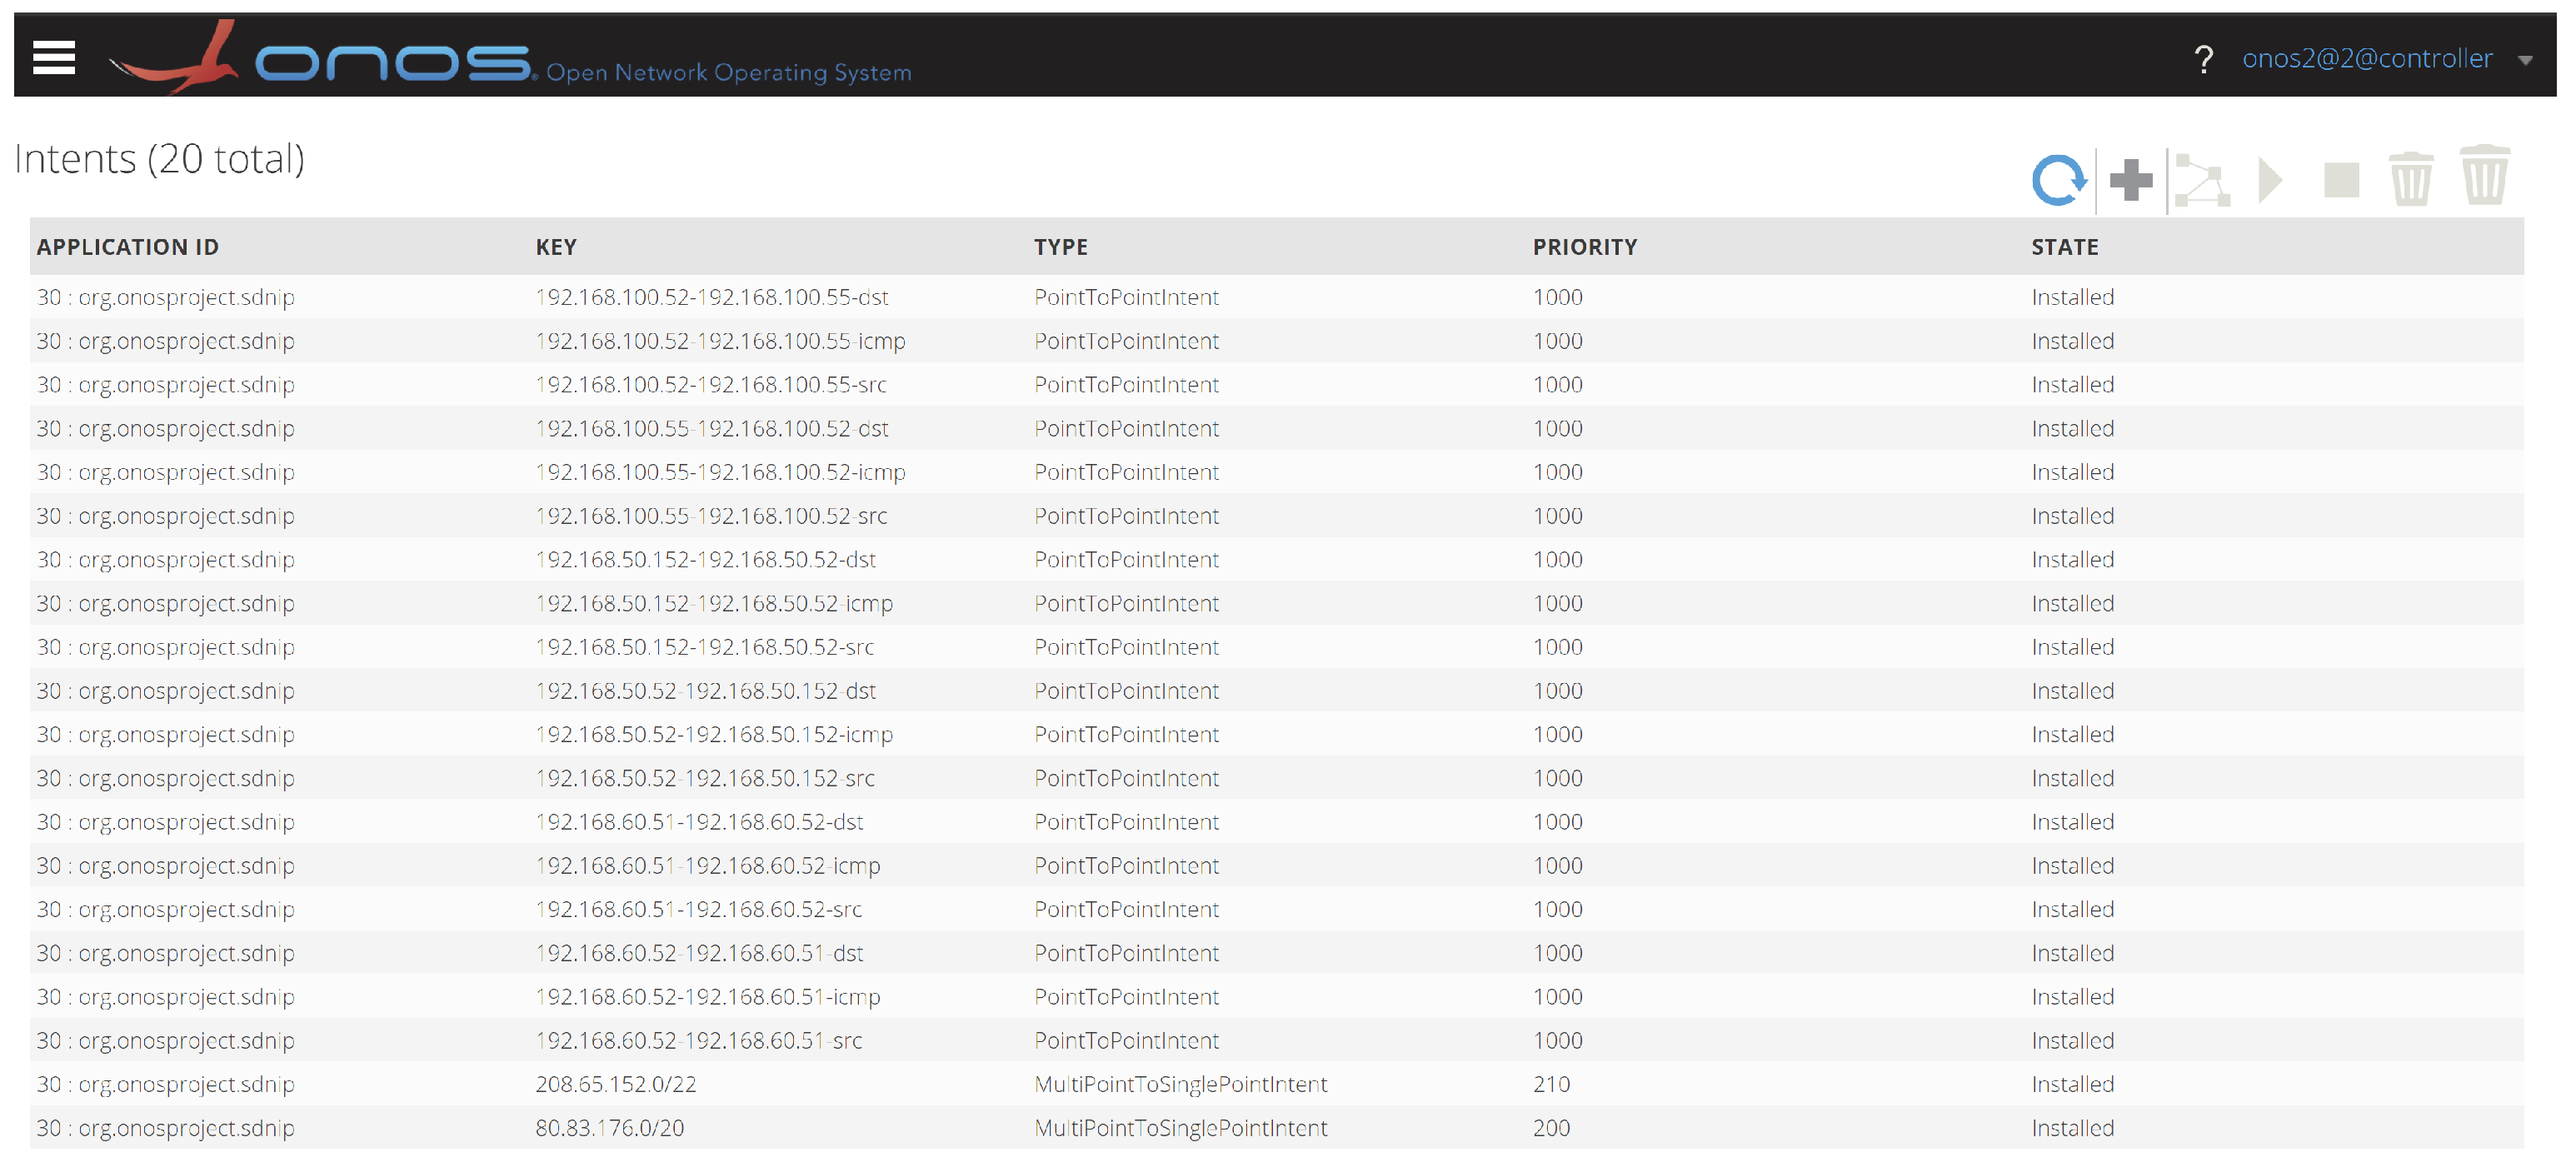Click the resubmit intent play icon
2576x1172 pixels.
2271,181
